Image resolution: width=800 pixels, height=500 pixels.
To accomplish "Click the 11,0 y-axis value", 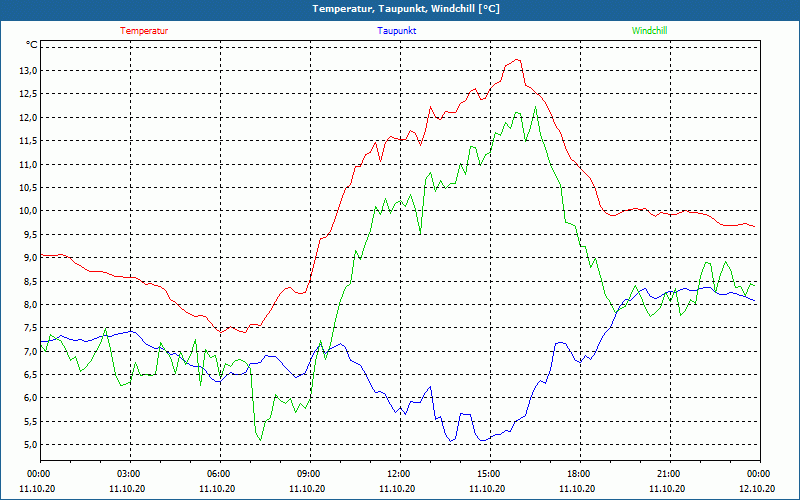I will [x=29, y=164].
